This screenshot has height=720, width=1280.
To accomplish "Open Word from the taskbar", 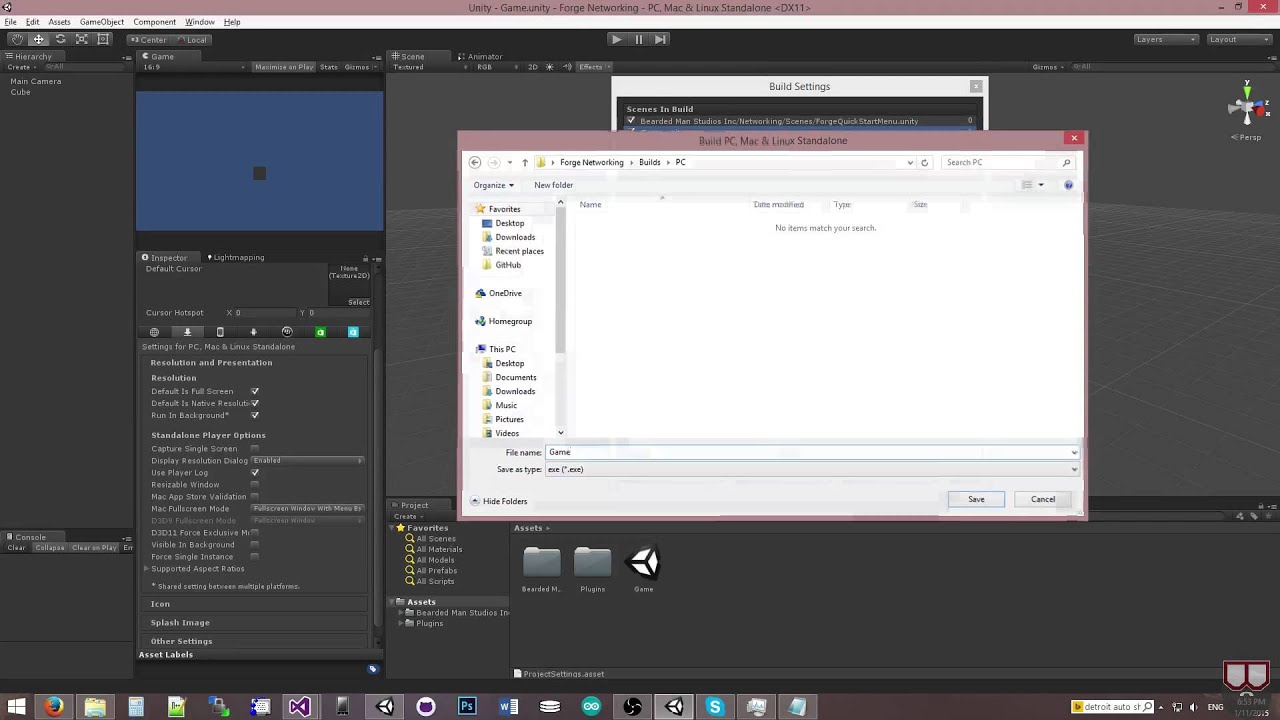I will point(508,707).
